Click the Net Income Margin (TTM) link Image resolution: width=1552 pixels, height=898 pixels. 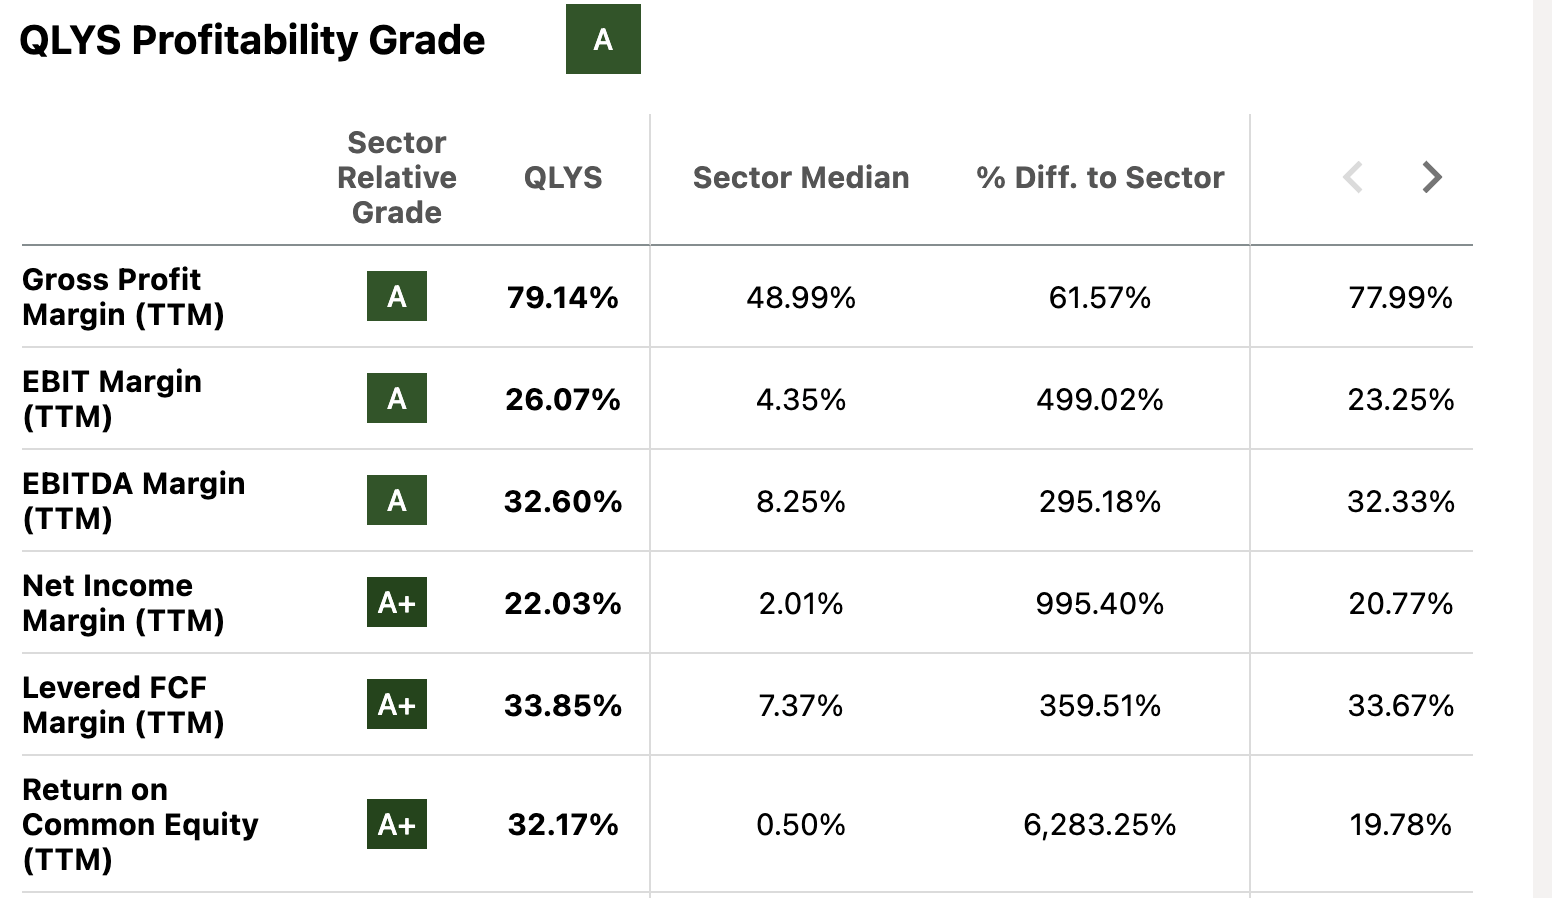[x=123, y=602]
